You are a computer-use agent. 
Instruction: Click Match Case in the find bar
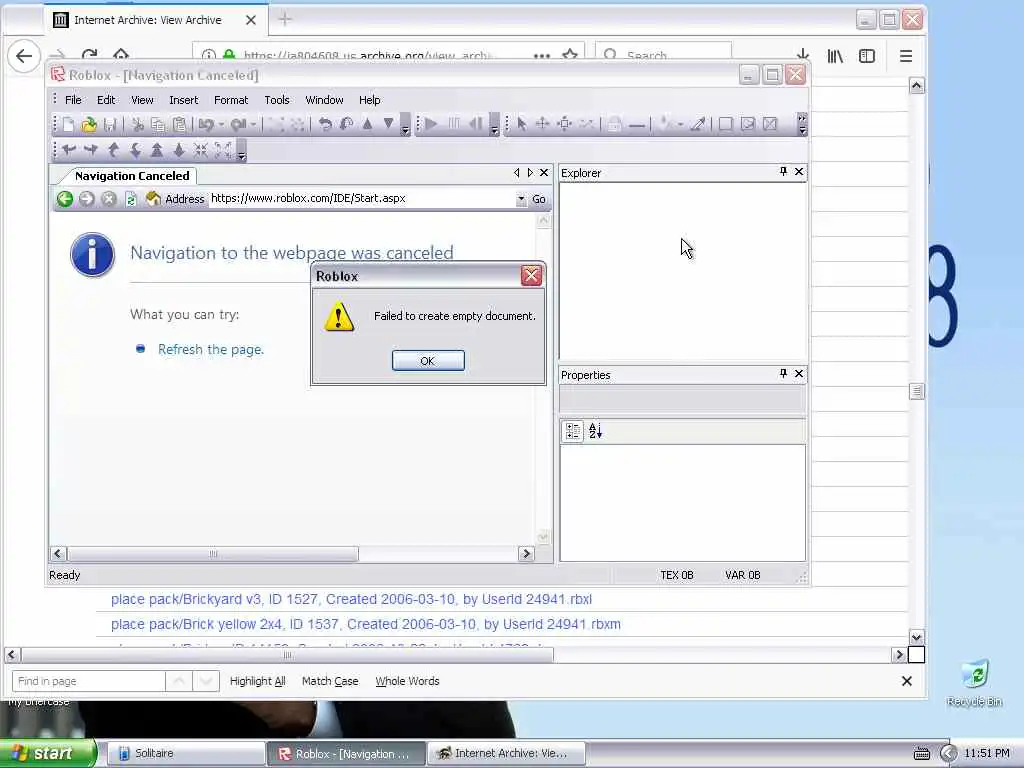(x=330, y=681)
